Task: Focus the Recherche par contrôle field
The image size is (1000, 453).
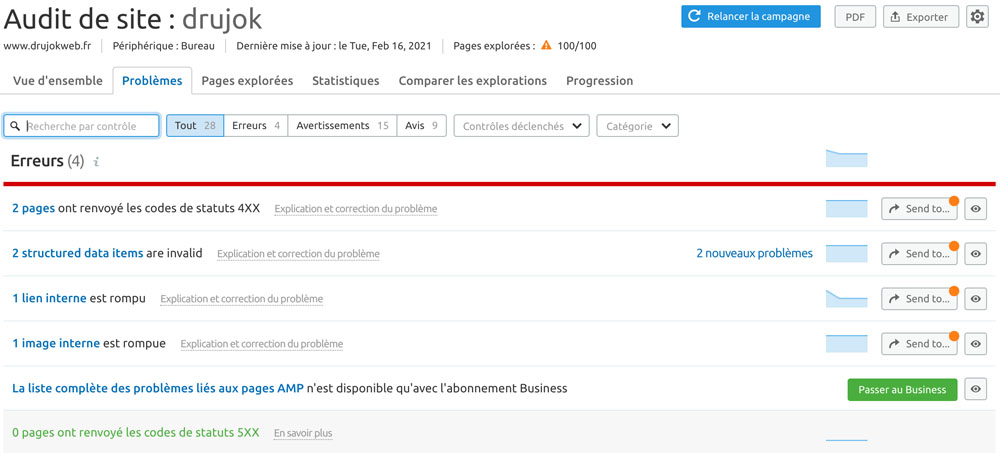Action: coord(81,126)
